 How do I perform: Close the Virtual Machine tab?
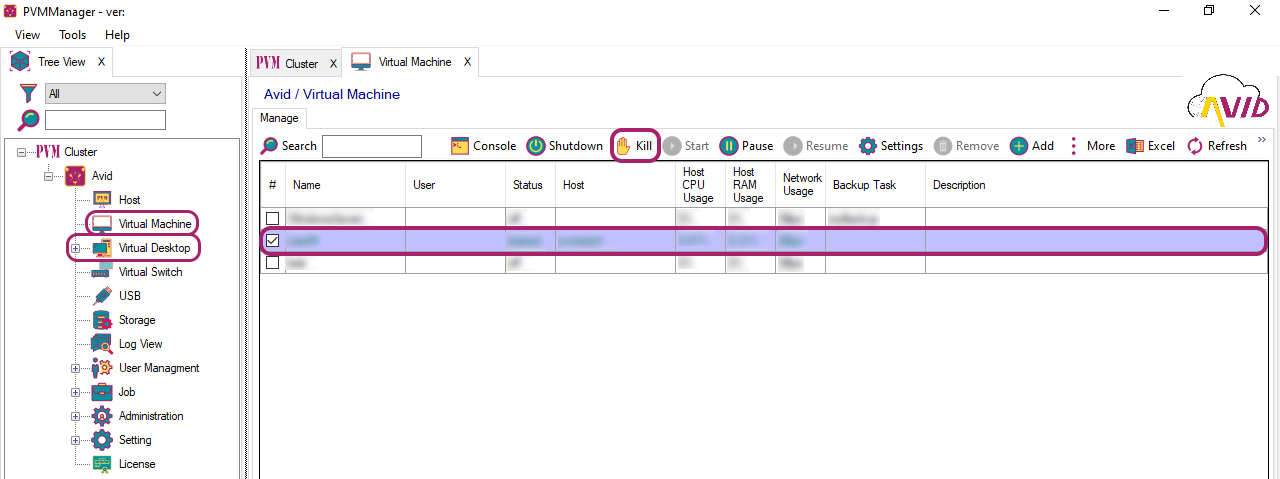click(467, 62)
